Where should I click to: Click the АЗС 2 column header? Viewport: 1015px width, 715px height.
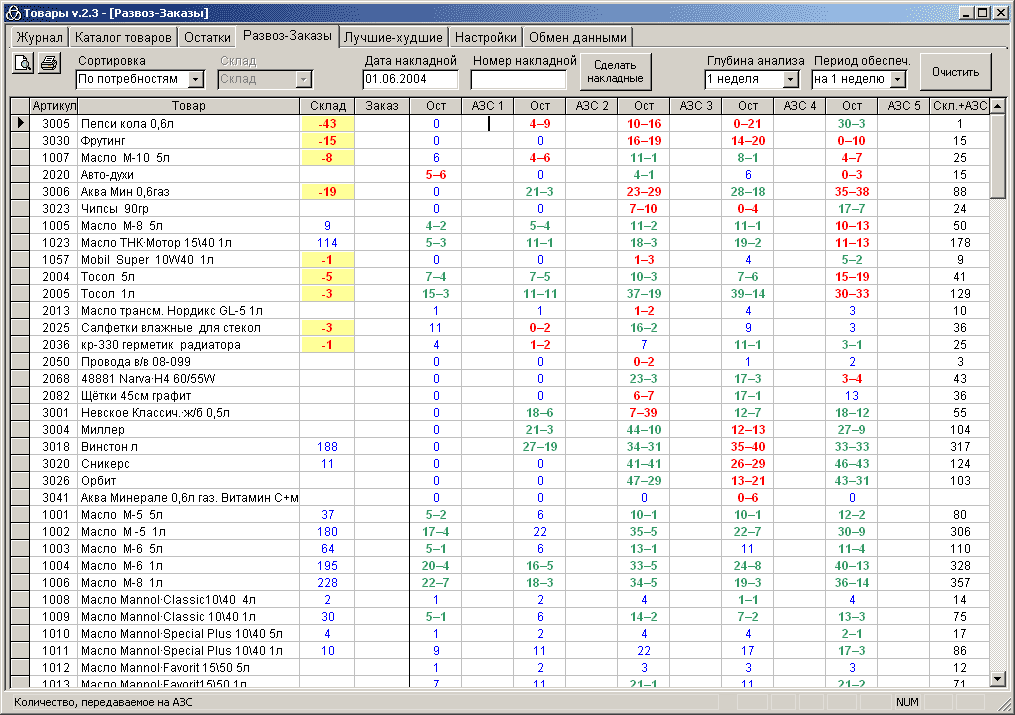(x=592, y=105)
